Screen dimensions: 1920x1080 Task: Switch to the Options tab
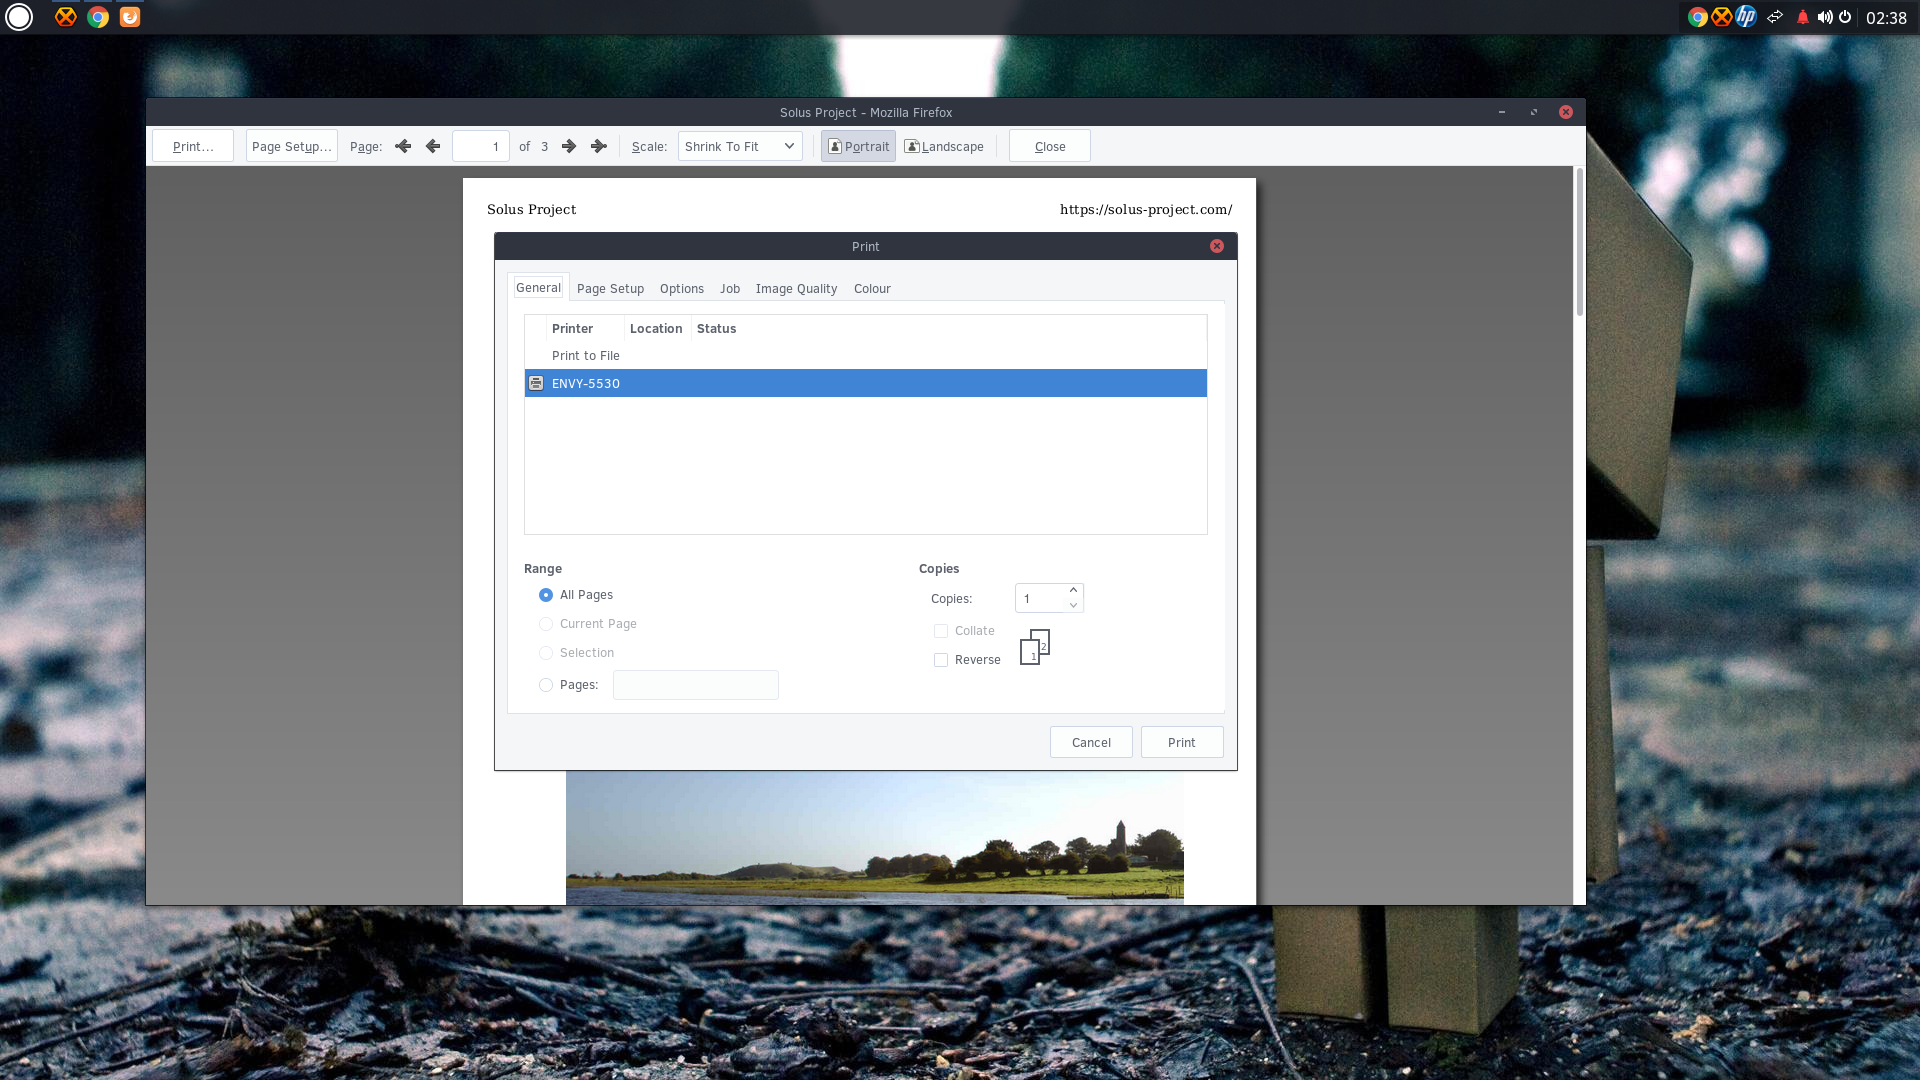[682, 288]
